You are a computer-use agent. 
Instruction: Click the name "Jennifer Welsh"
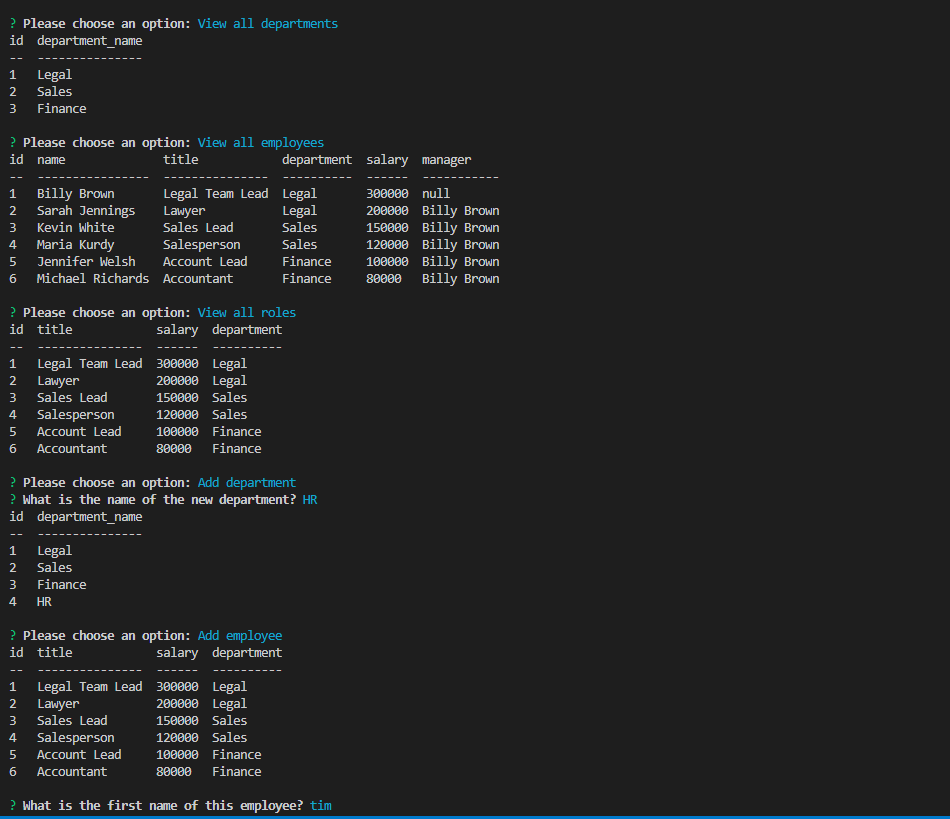(86, 262)
